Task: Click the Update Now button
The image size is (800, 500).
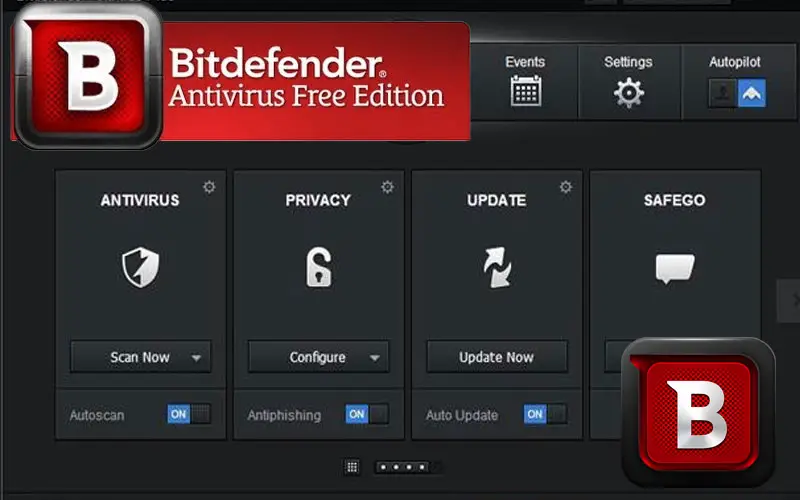Action: 497,357
